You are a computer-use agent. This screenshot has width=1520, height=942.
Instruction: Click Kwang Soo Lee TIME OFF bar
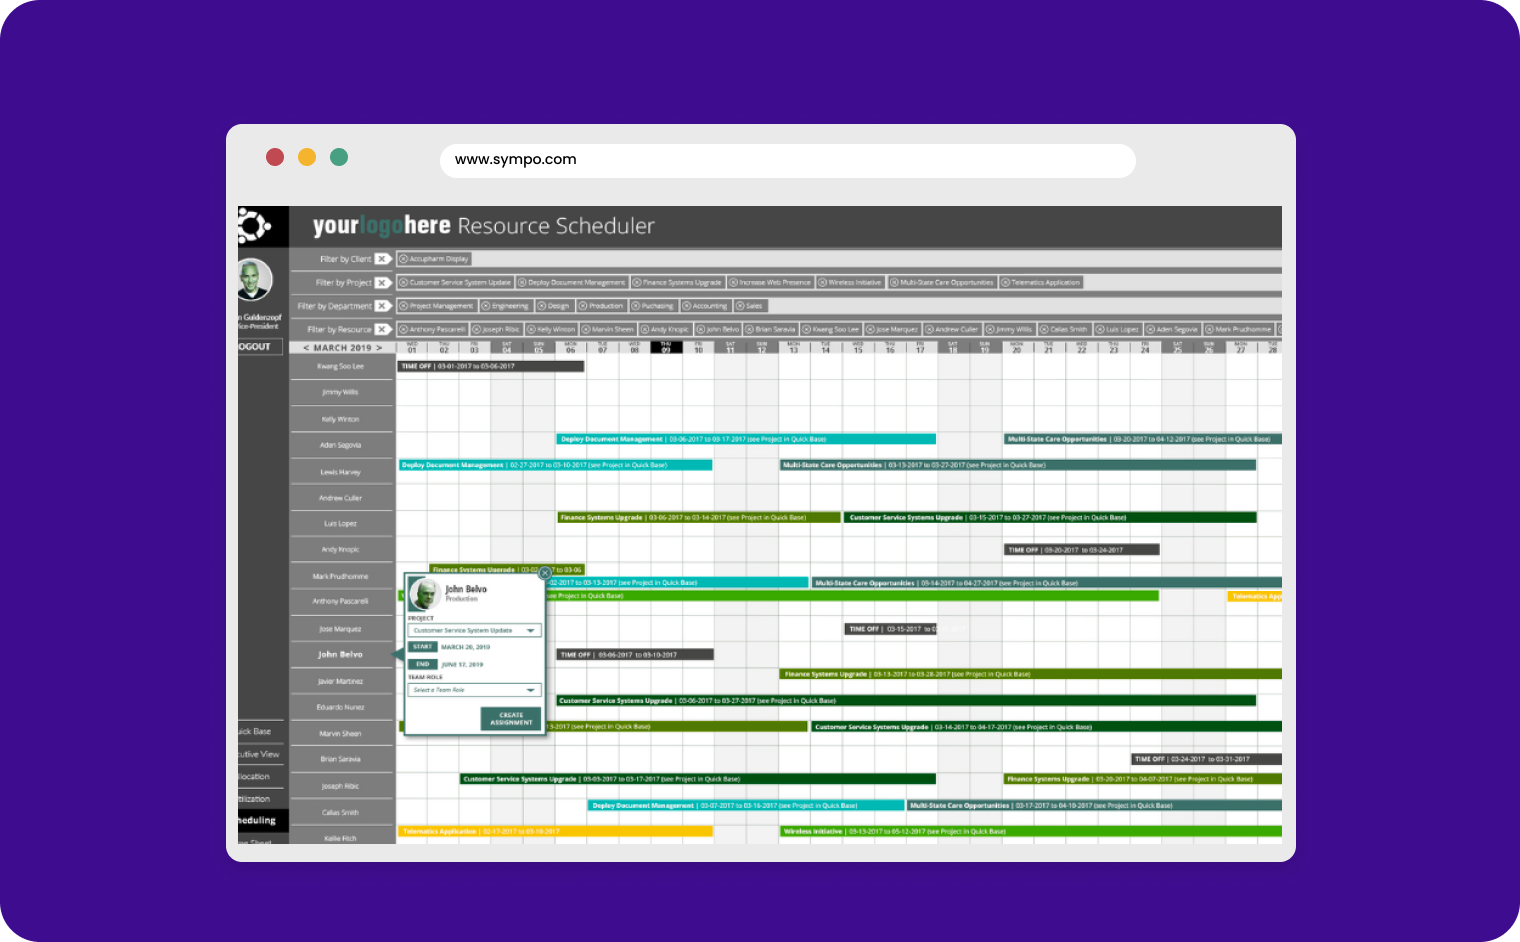[490, 367]
